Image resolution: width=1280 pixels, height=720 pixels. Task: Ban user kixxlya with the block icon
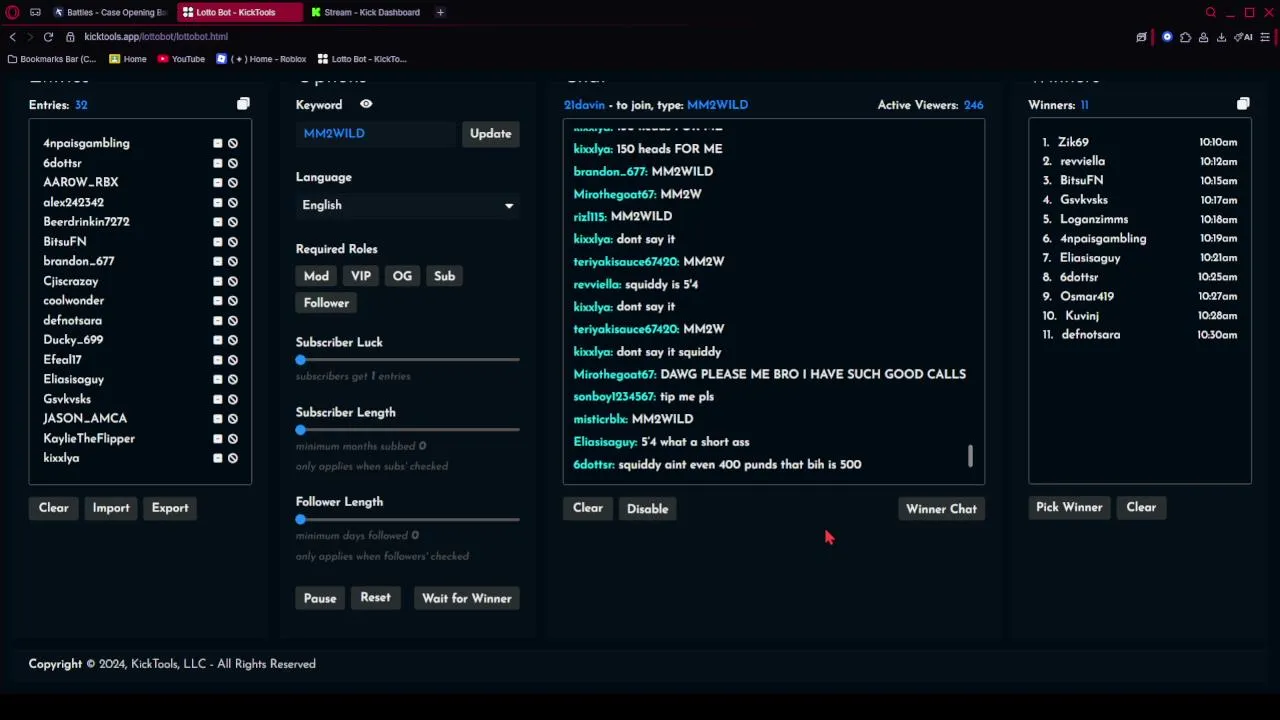click(233, 458)
